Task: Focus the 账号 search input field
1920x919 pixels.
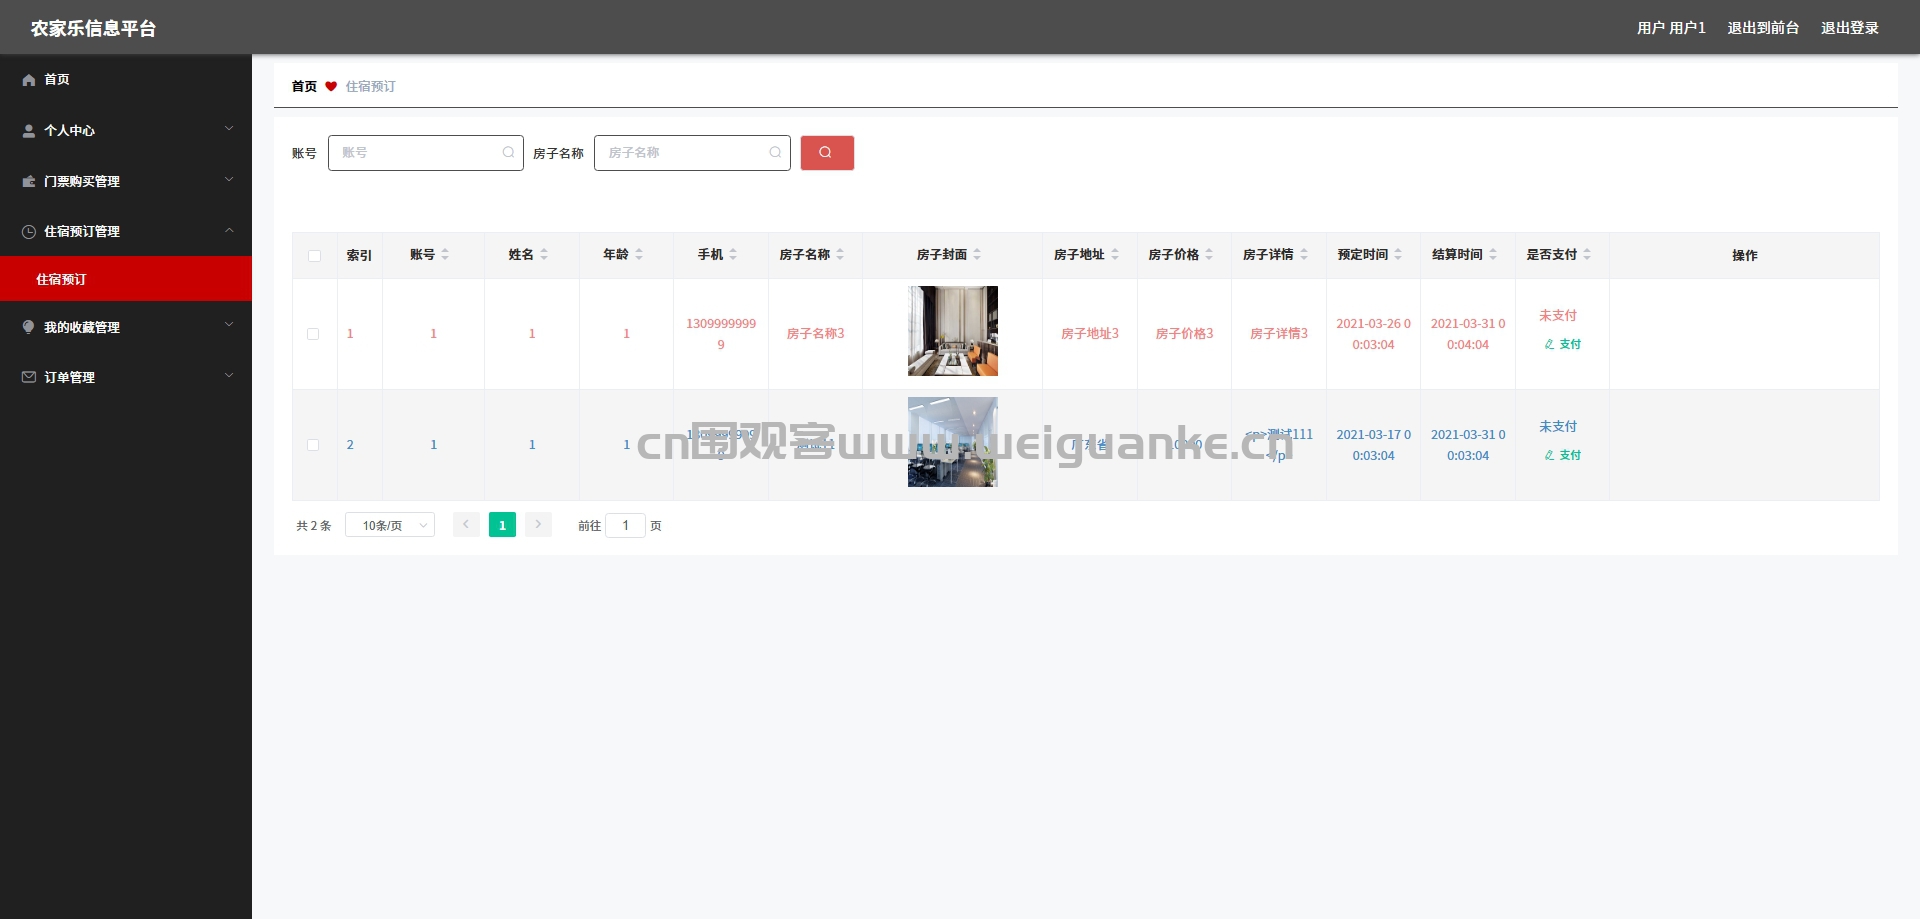Action: [426, 153]
